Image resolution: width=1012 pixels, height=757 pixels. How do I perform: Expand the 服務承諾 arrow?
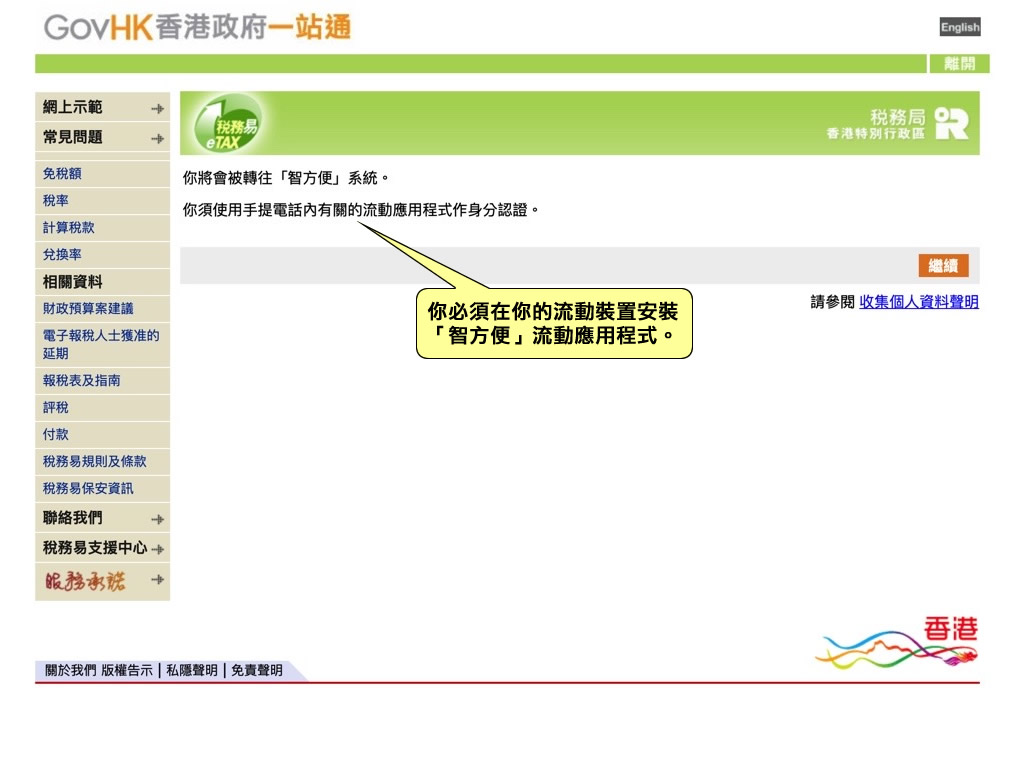click(157, 580)
